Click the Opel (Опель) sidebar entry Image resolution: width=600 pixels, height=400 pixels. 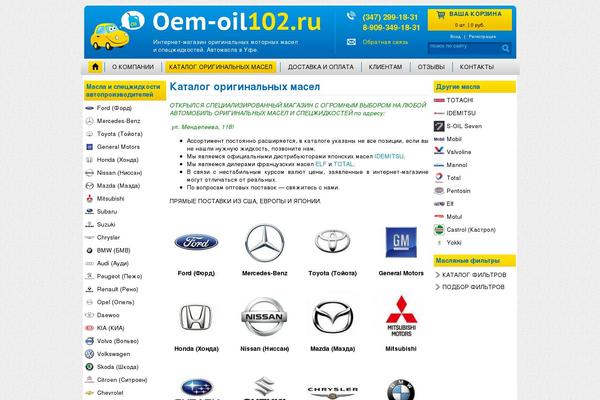coord(115,302)
